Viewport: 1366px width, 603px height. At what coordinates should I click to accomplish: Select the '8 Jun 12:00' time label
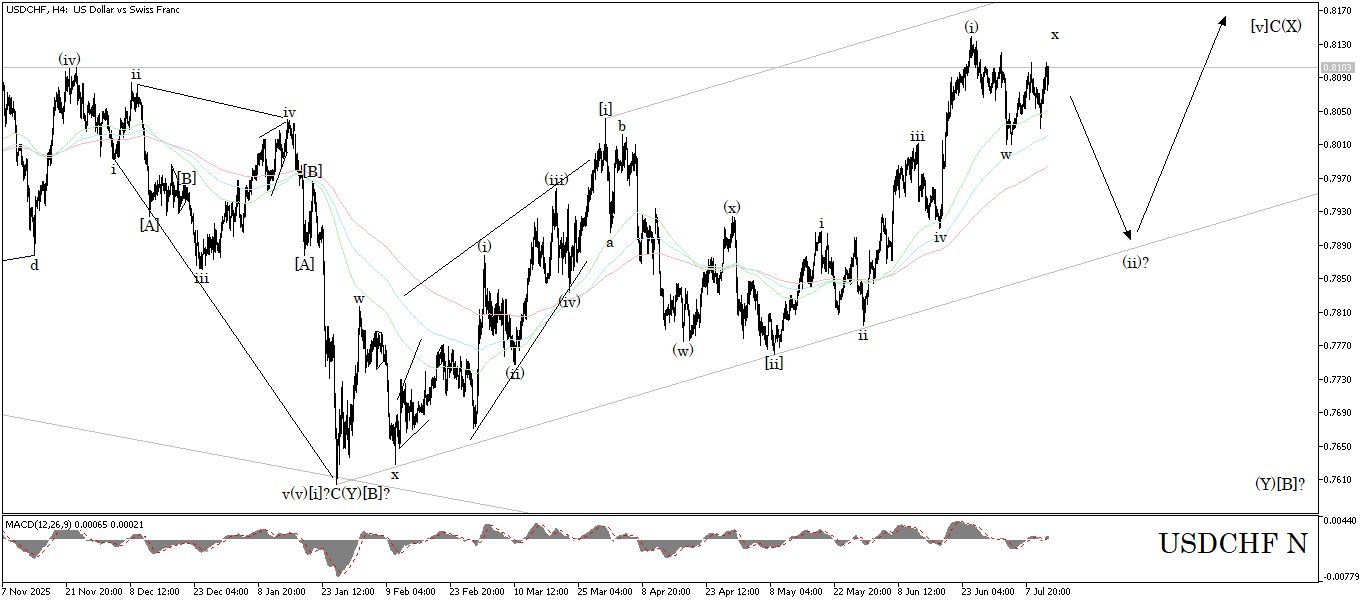point(923,591)
